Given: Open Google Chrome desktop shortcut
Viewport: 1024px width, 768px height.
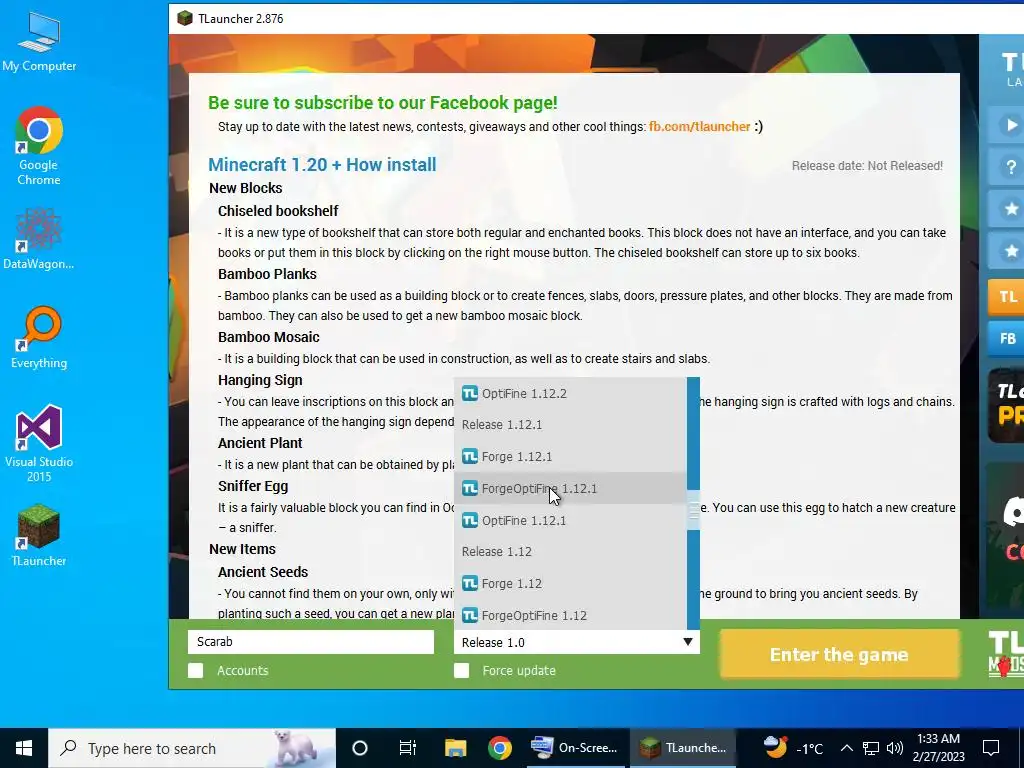Looking at the screenshot, I should click(x=39, y=146).
